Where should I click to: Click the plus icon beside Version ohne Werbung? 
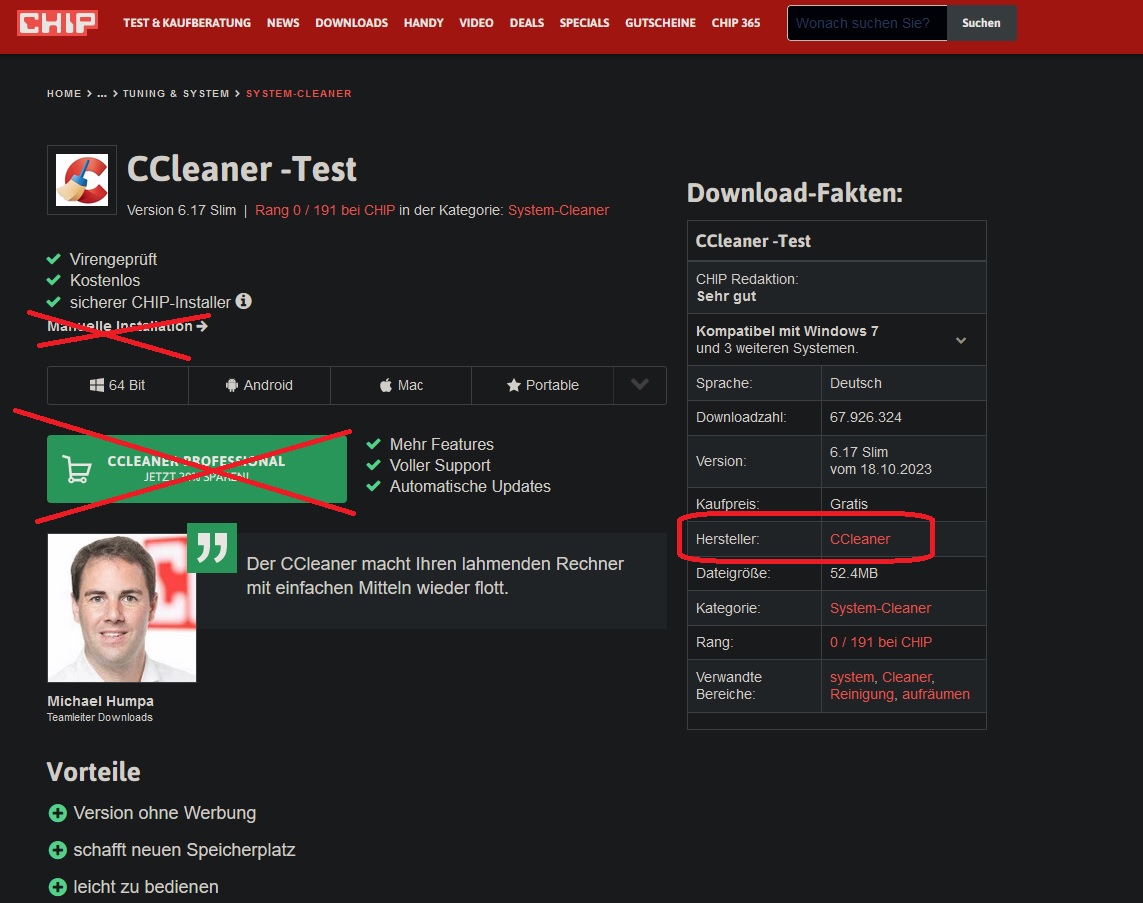(x=57, y=813)
